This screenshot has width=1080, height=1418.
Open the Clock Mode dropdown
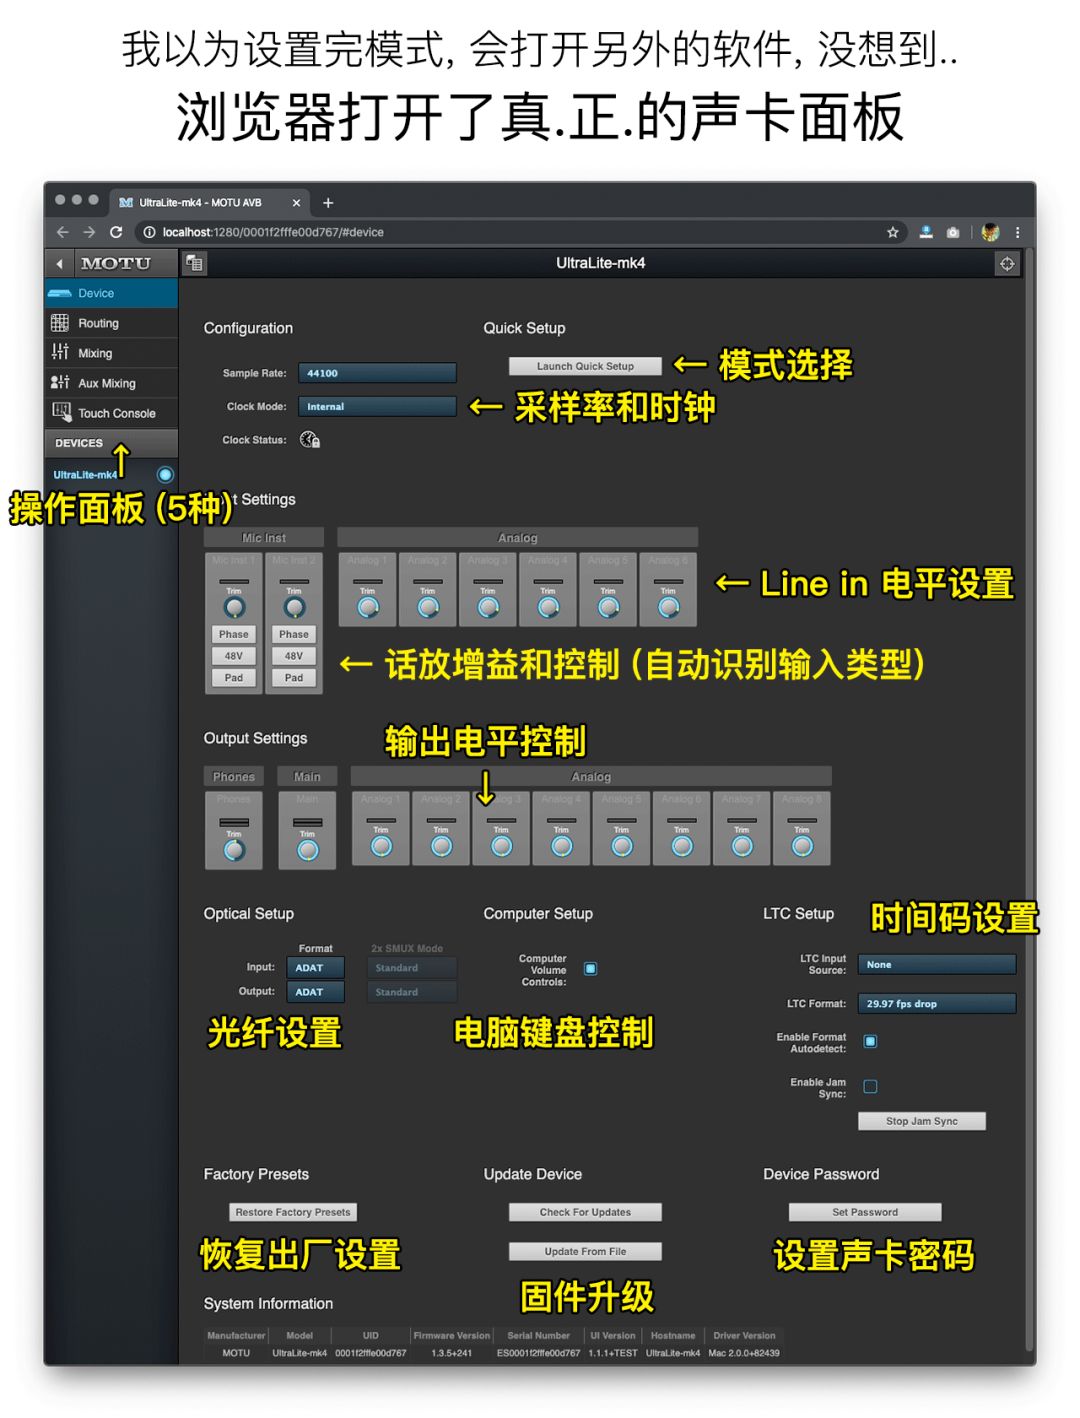point(377,407)
